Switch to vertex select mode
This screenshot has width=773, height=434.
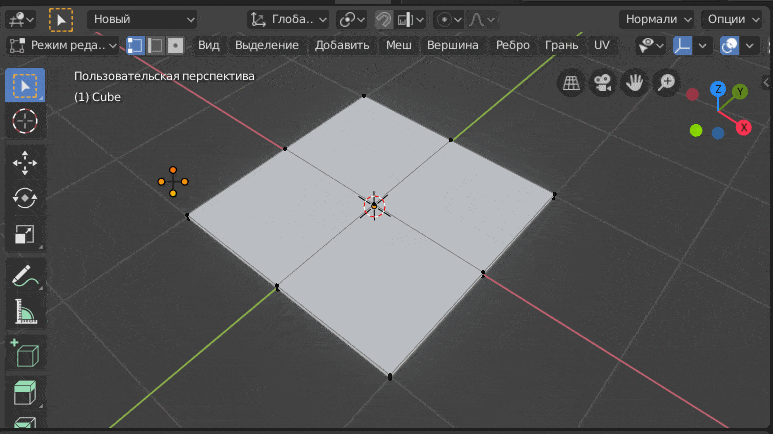pyautogui.click(x=135, y=45)
